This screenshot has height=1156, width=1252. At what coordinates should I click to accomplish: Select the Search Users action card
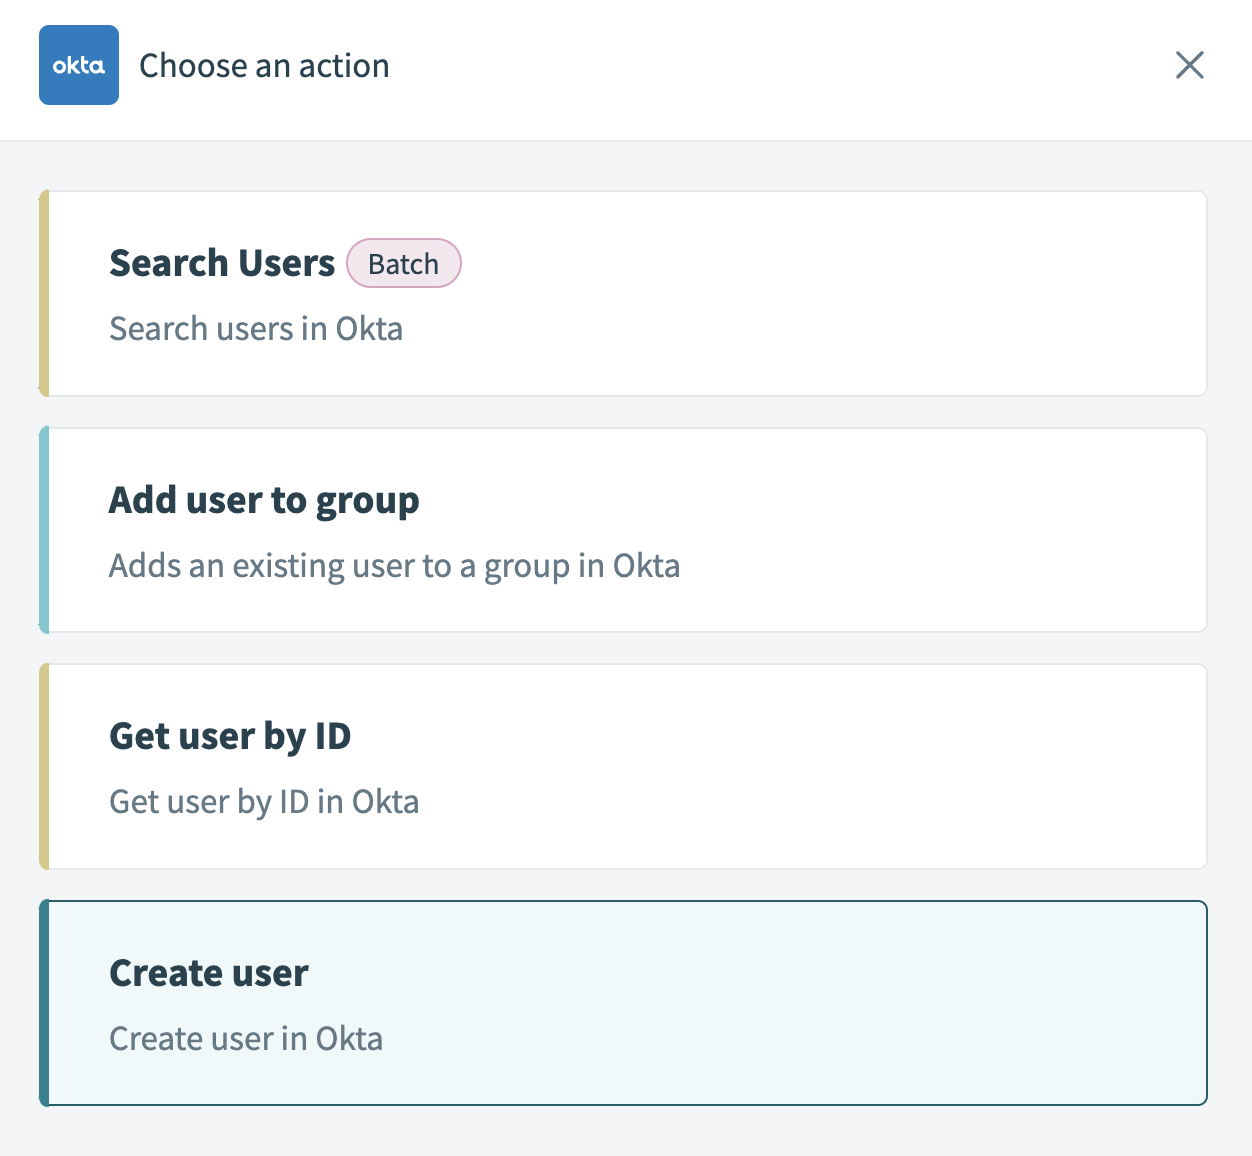coord(626,292)
